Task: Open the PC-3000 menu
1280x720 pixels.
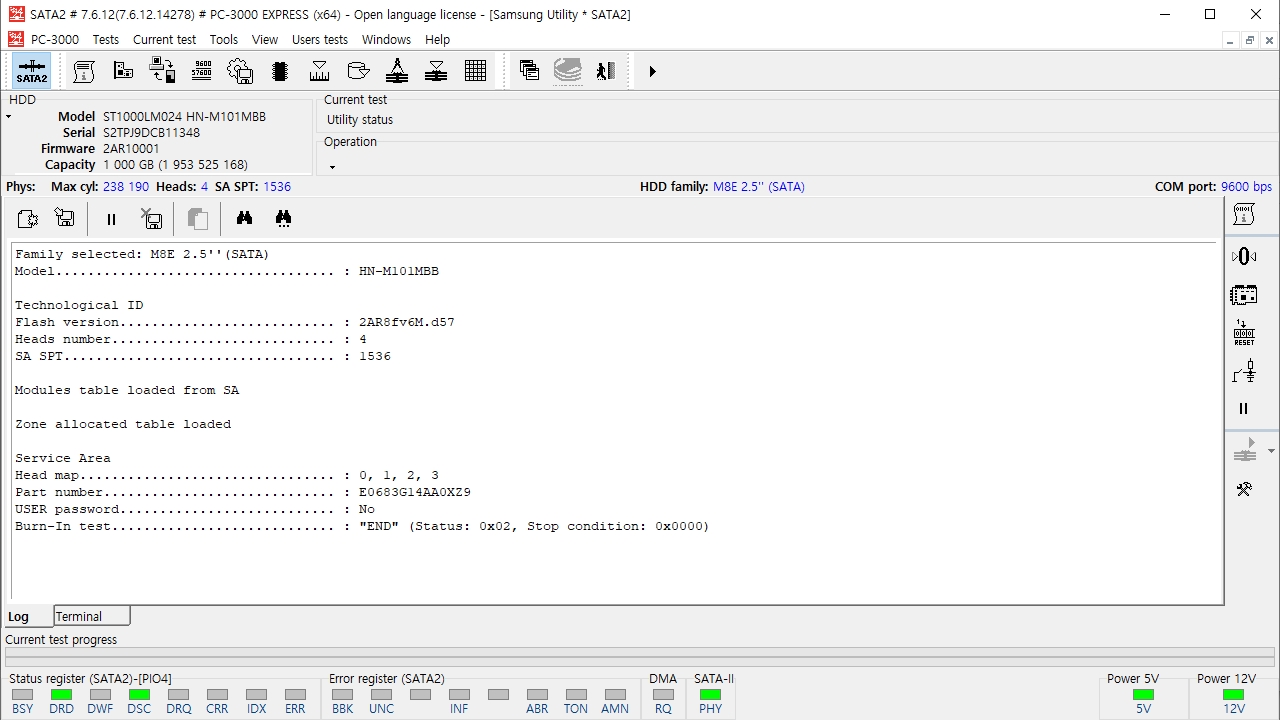Action: (55, 40)
